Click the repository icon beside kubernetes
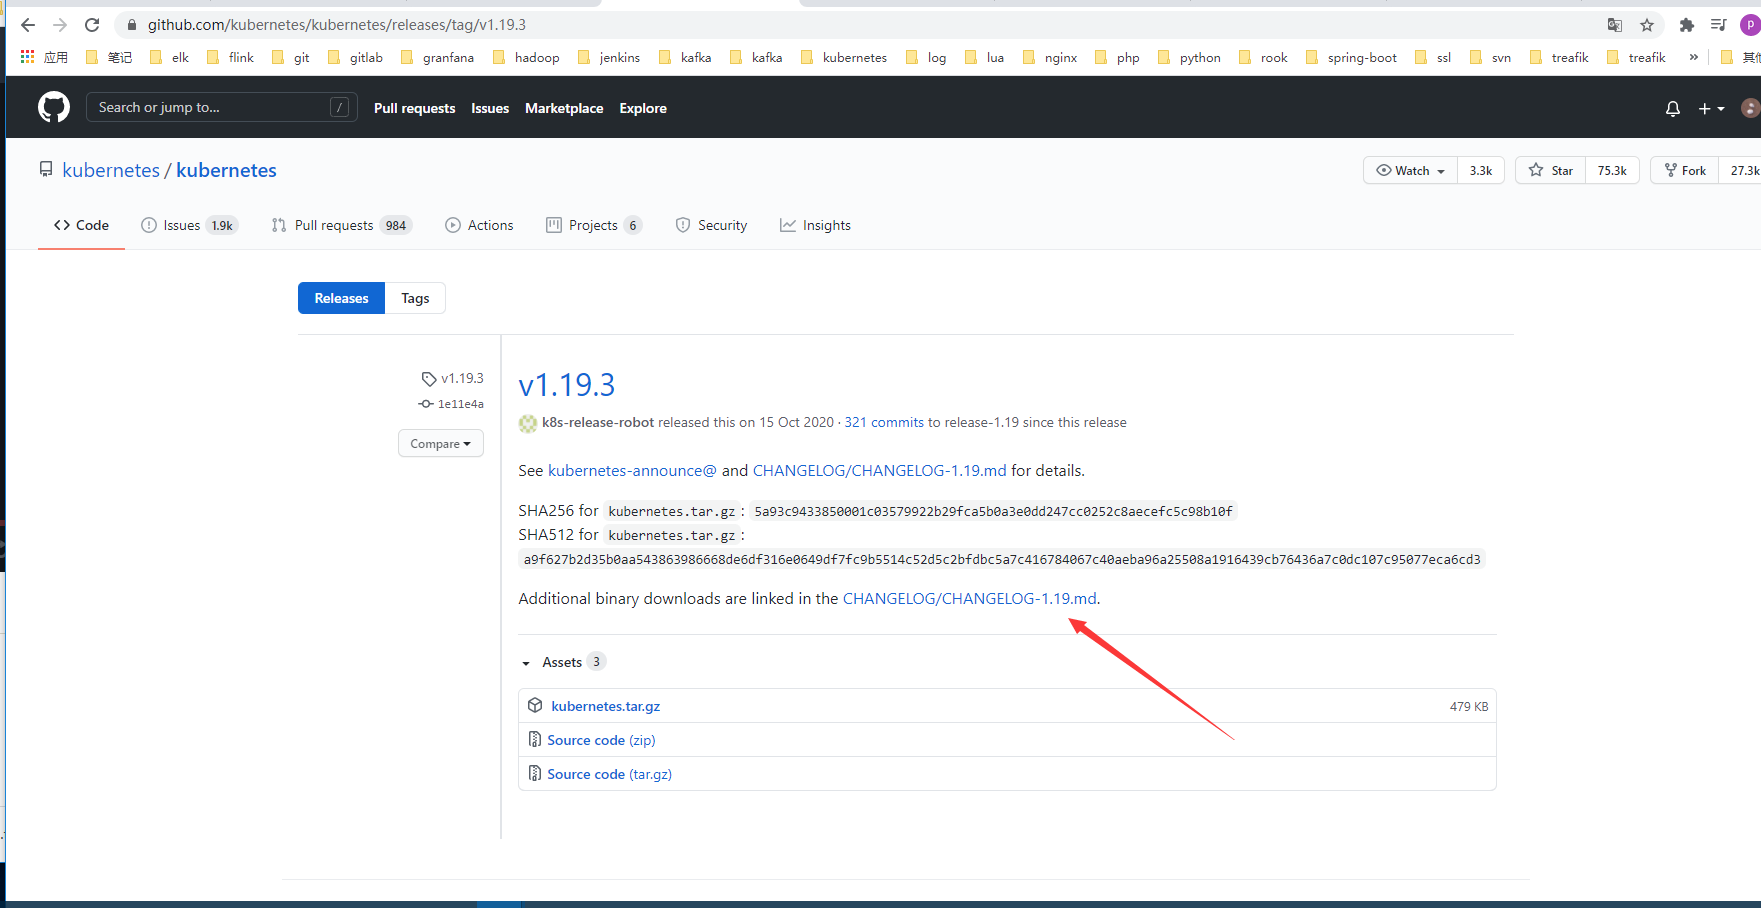This screenshot has height=908, width=1761. click(x=46, y=170)
